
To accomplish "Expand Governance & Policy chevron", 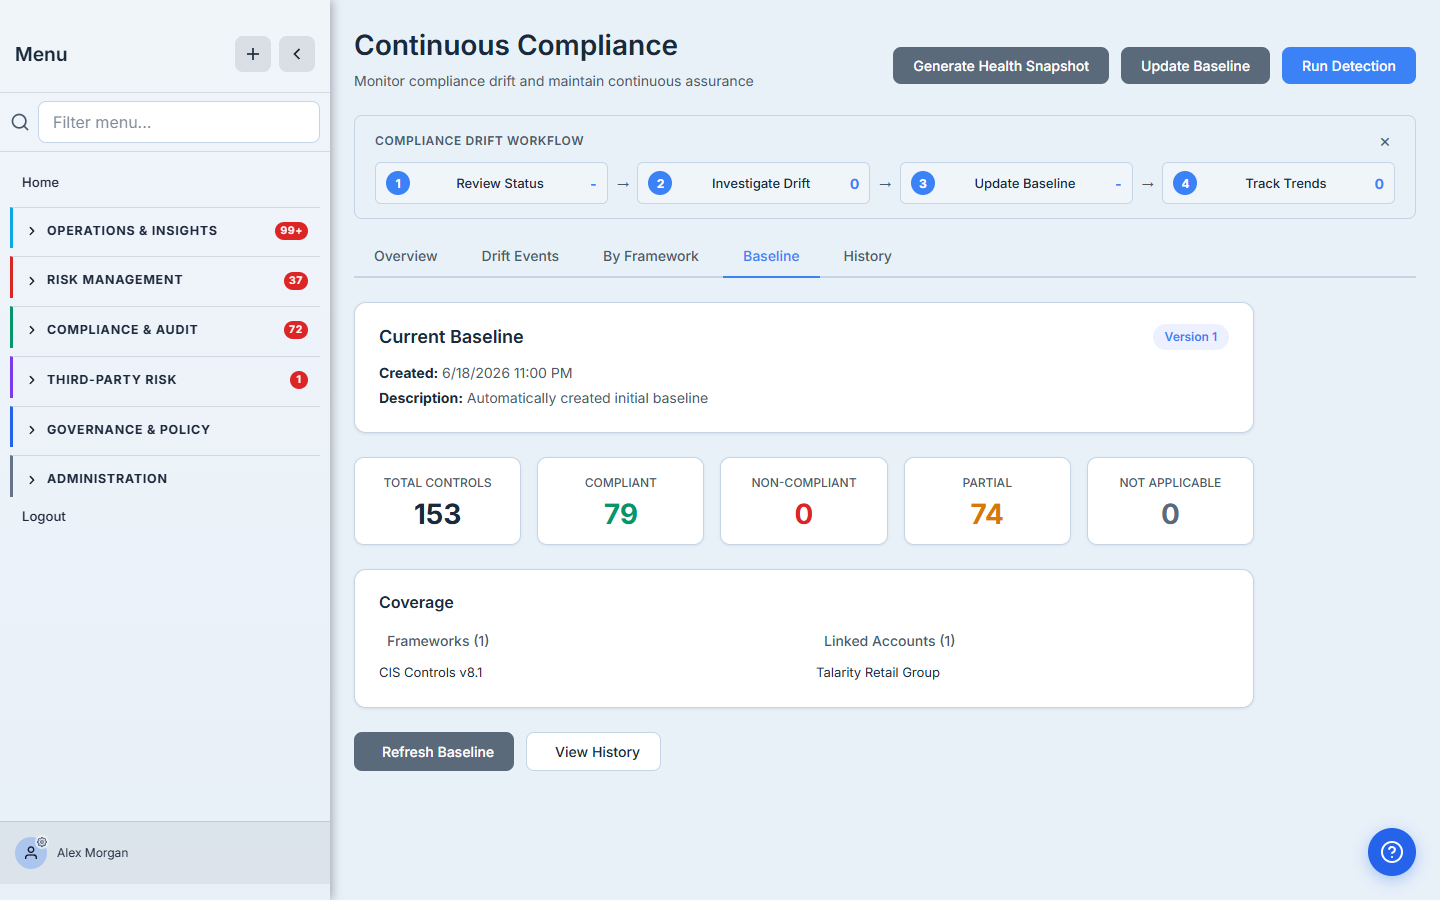I will tap(32, 430).
